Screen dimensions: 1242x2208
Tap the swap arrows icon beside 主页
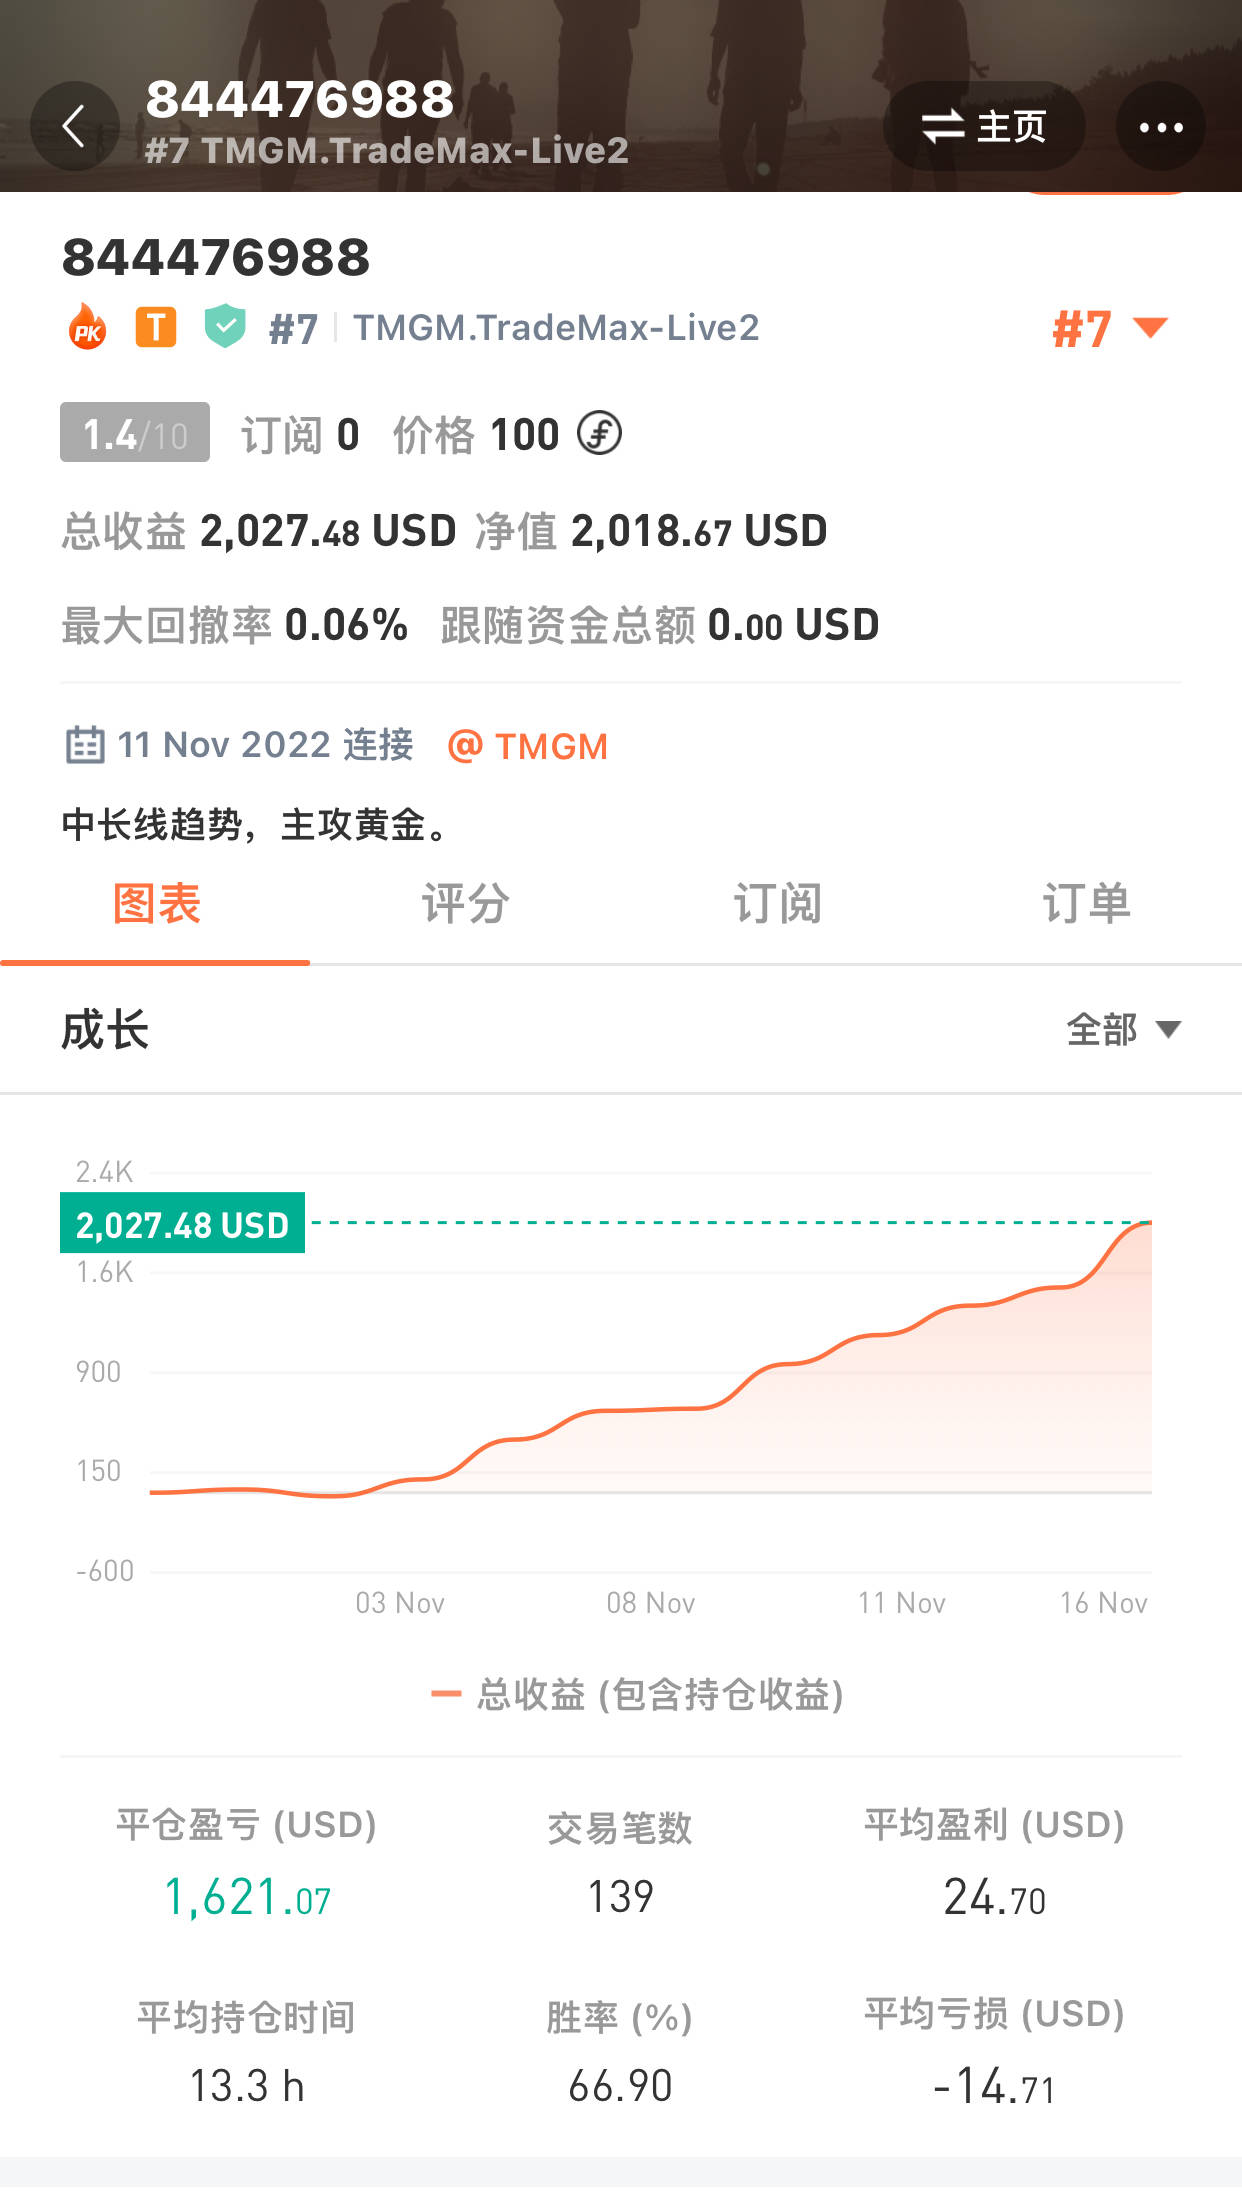[942, 127]
